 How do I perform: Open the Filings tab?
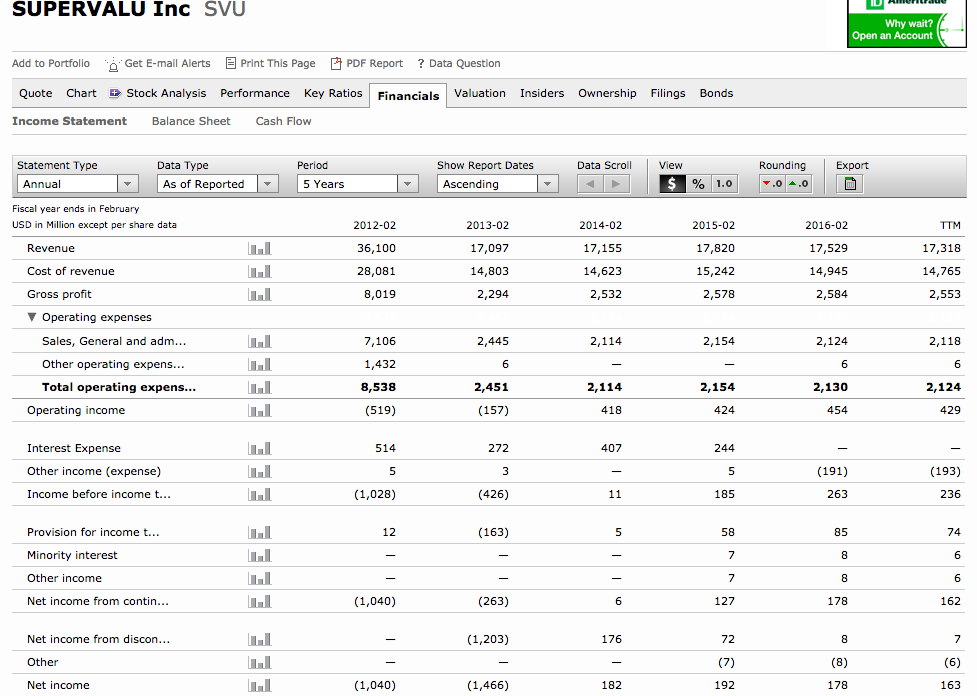tap(668, 93)
